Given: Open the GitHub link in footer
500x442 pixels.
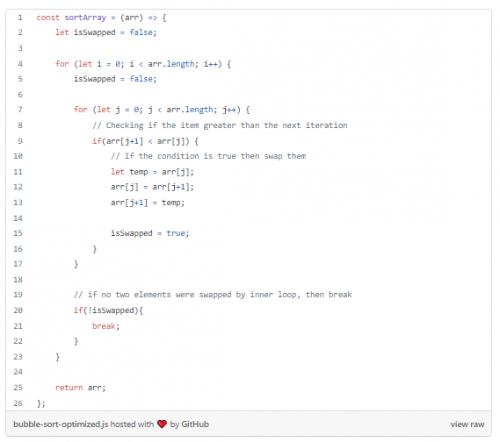Looking at the screenshot, I should click(195, 424).
